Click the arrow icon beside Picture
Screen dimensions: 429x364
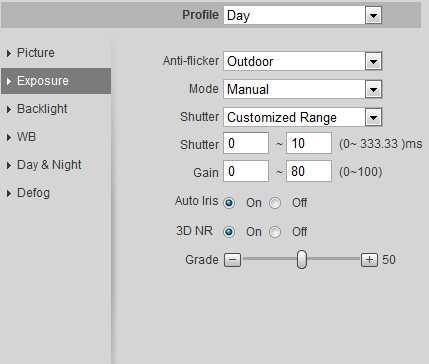click(9, 53)
